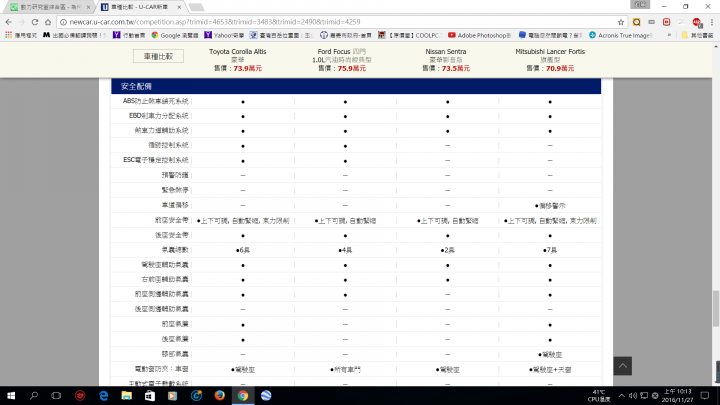Click the page vertical scrollbar thumb

(x=716, y=308)
